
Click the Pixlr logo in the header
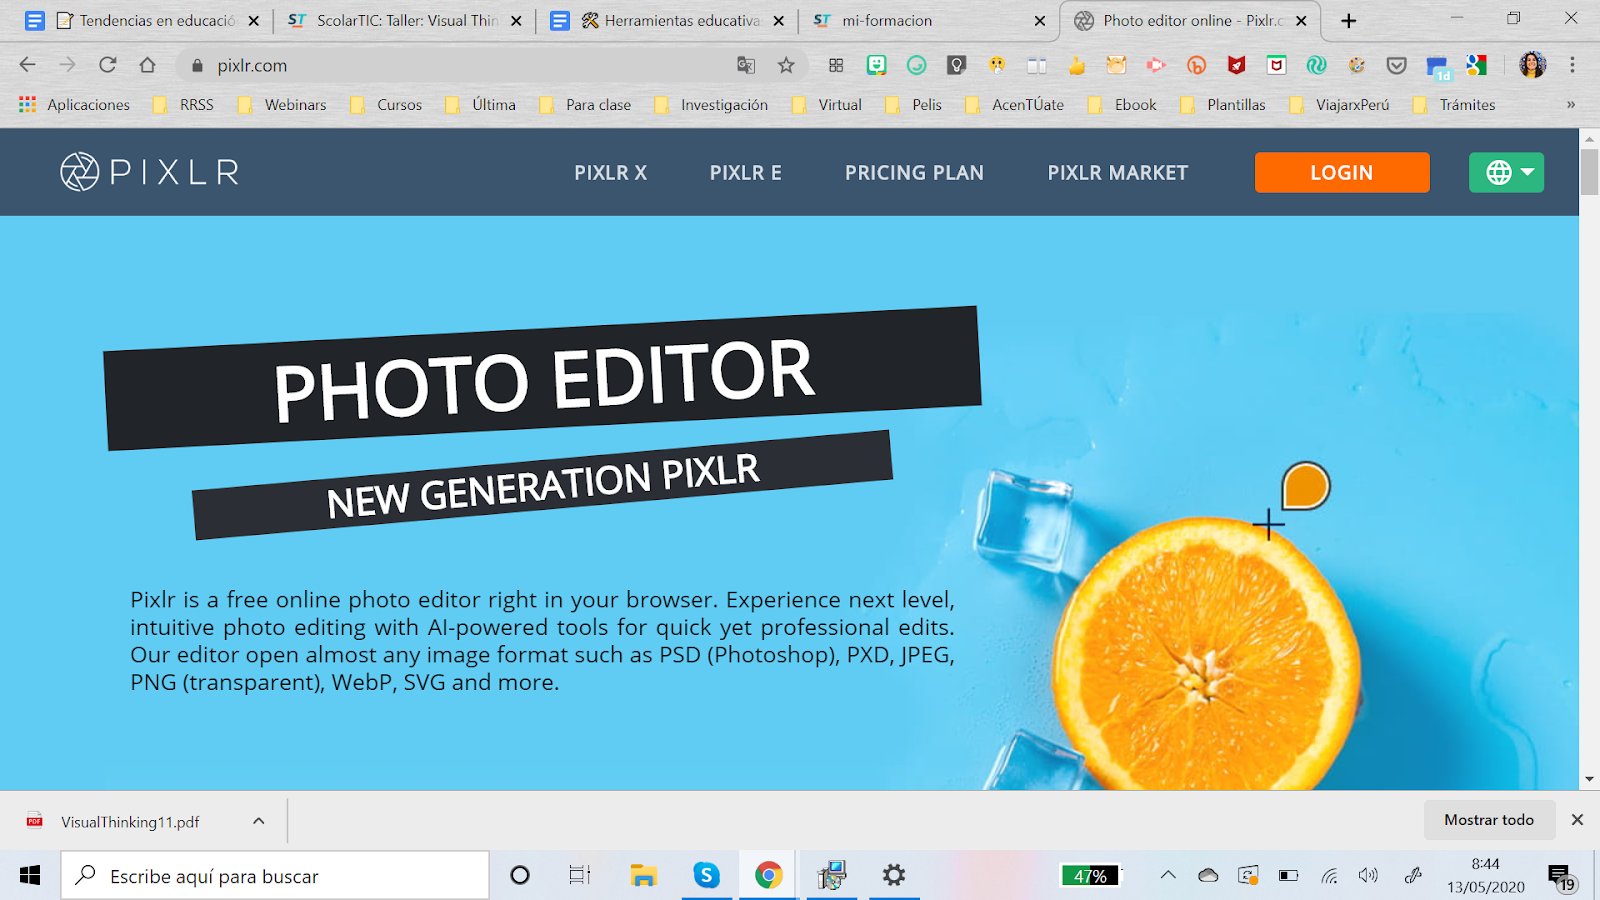point(150,172)
